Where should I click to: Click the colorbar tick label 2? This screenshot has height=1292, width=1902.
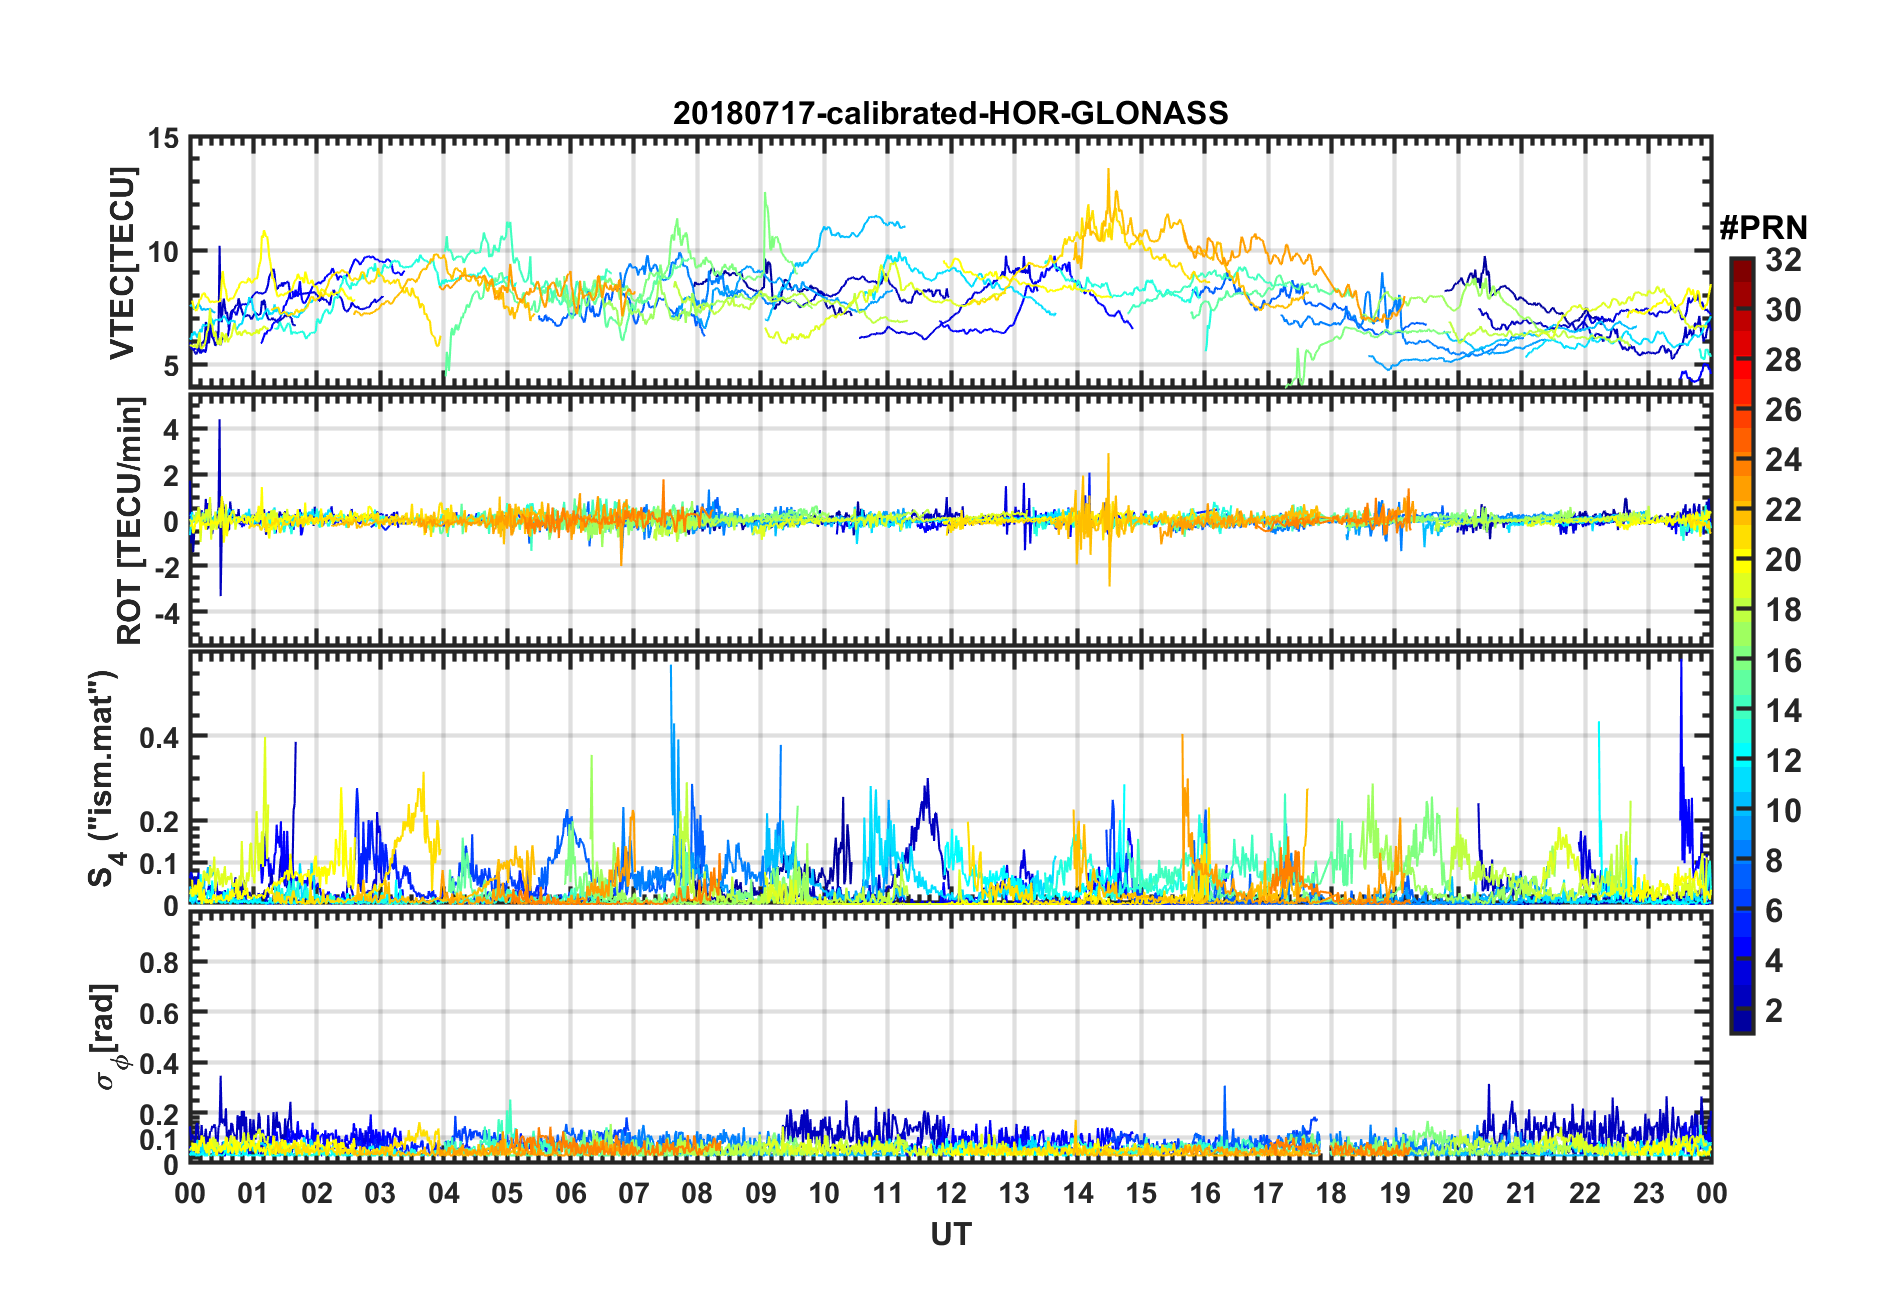[1774, 1011]
